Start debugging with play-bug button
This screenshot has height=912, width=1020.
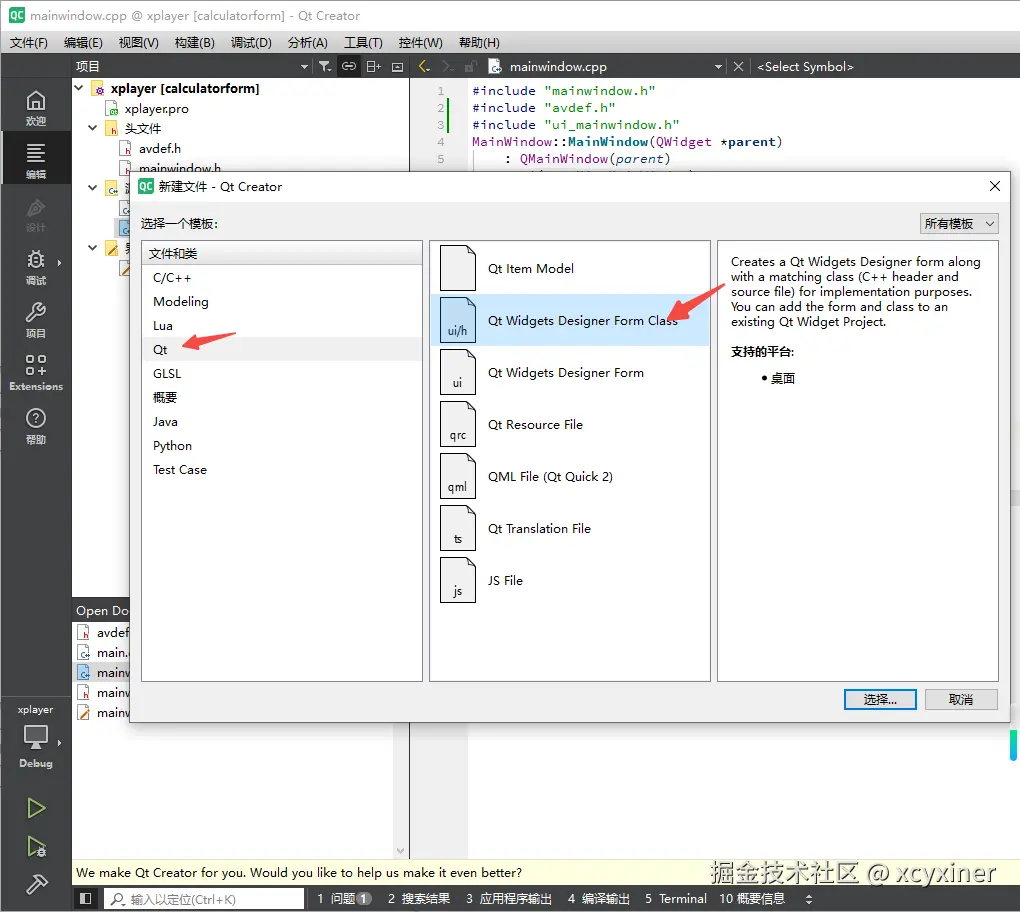36,846
